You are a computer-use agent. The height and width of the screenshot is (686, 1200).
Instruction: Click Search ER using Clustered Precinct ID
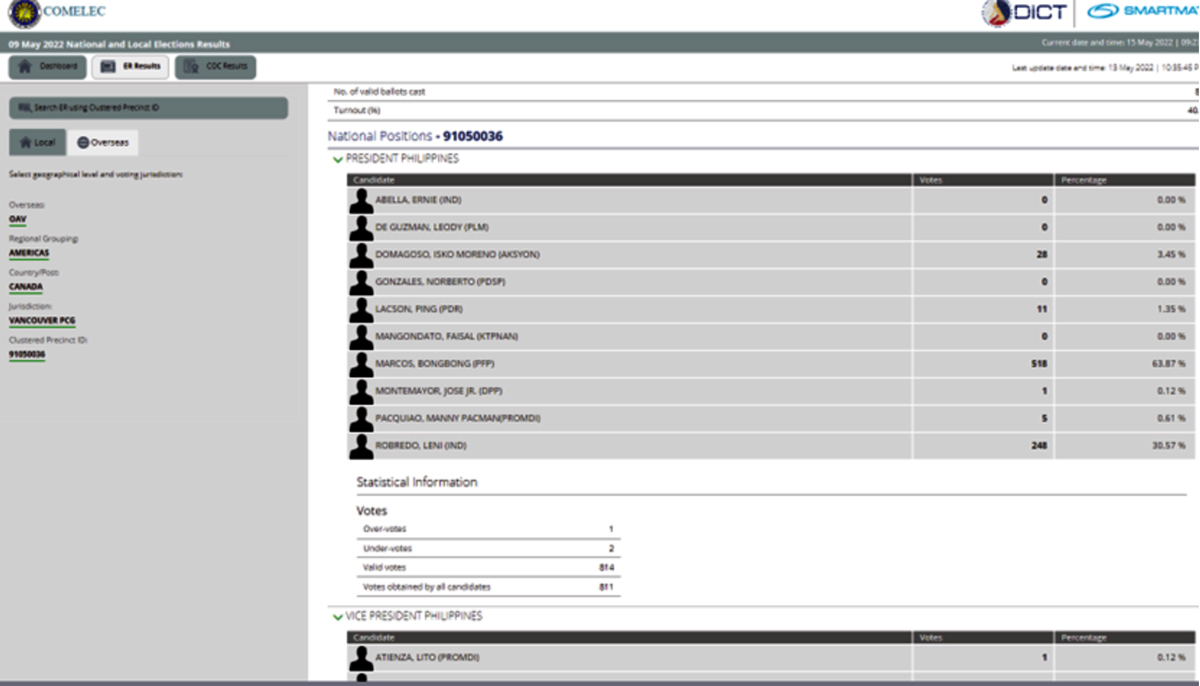click(x=148, y=108)
